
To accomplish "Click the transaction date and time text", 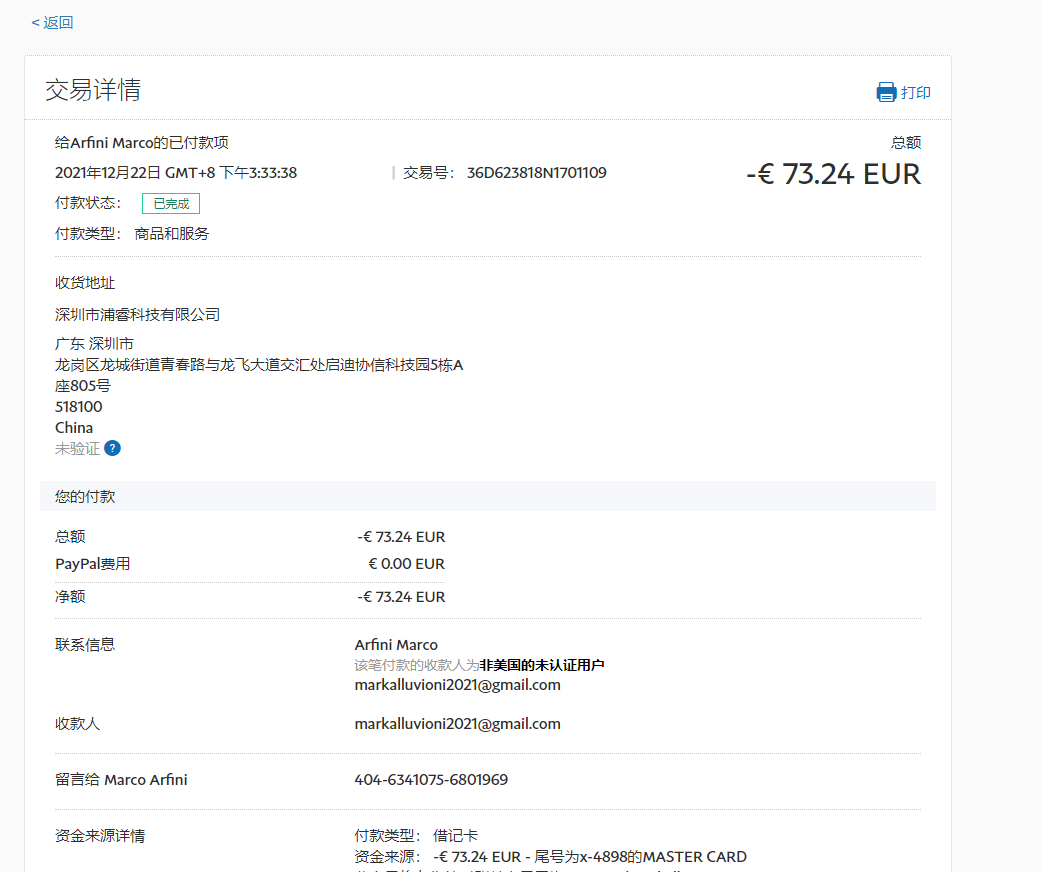I will coord(176,173).
